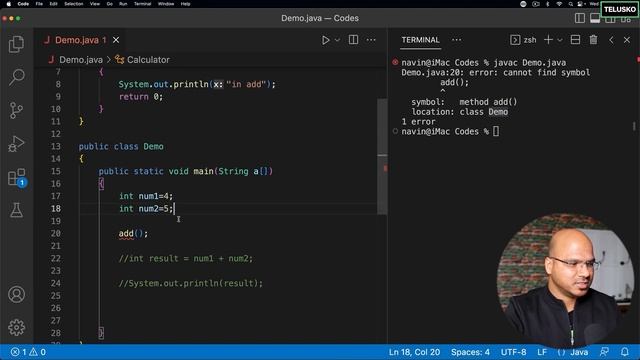This screenshot has height=360, width=640.
Task: Open the Search view in activity bar
Action: click(x=16, y=77)
